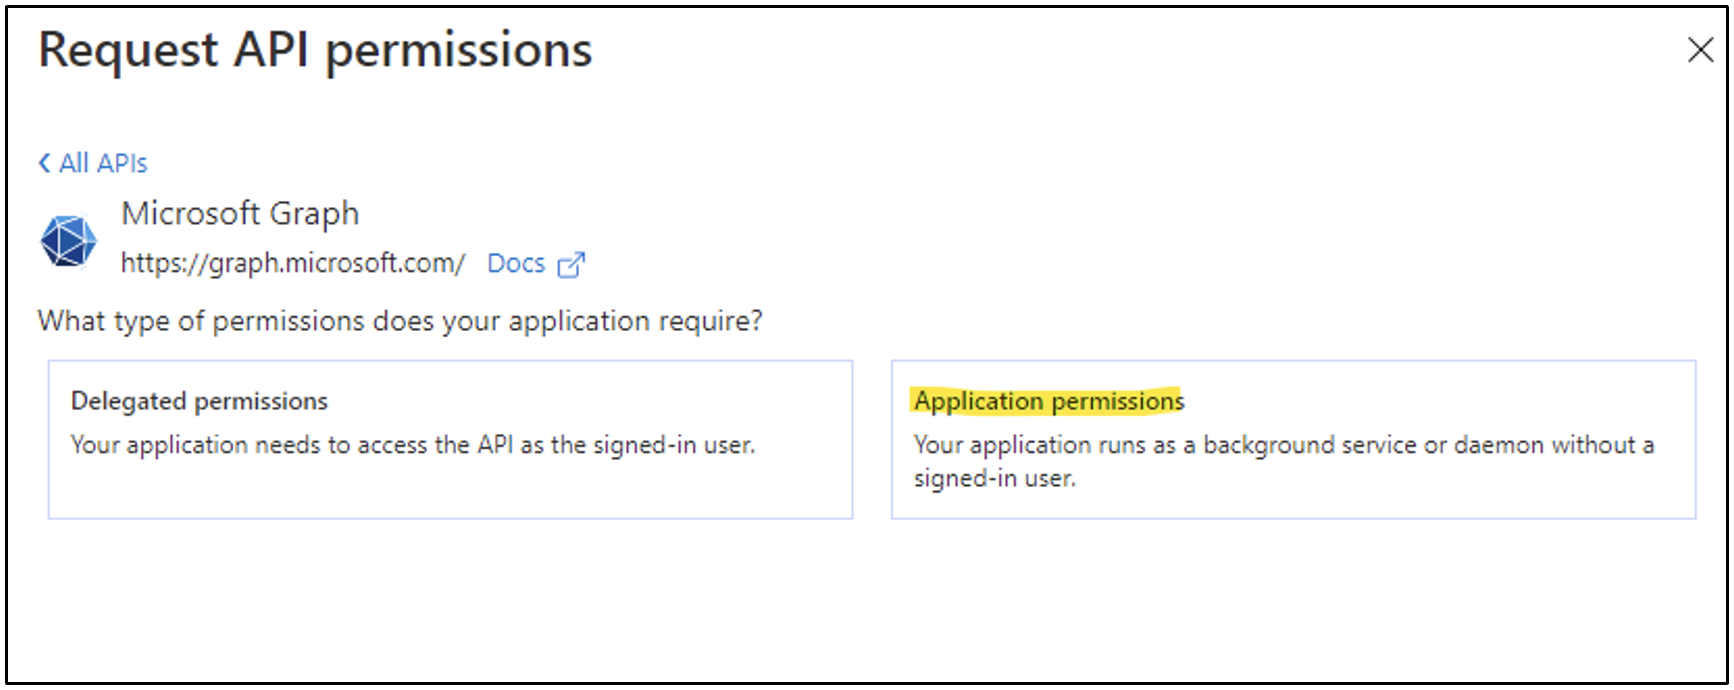Click the signed-in user description under Delegated
The image size is (1734, 690).
(412, 445)
